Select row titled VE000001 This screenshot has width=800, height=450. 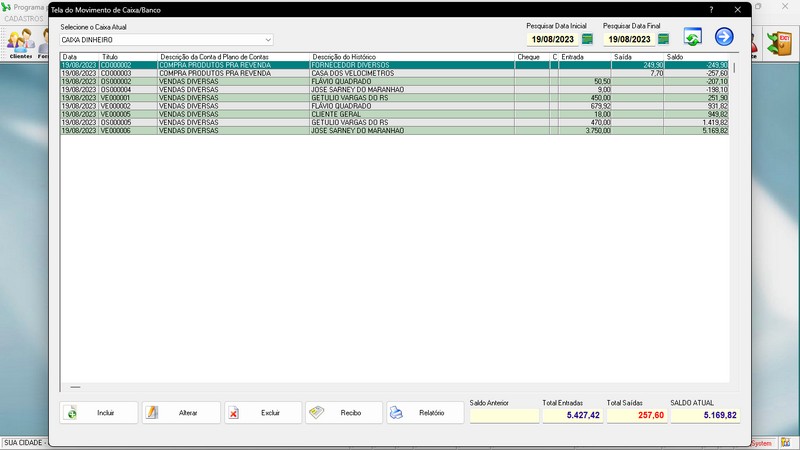click(x=394, y=98)
